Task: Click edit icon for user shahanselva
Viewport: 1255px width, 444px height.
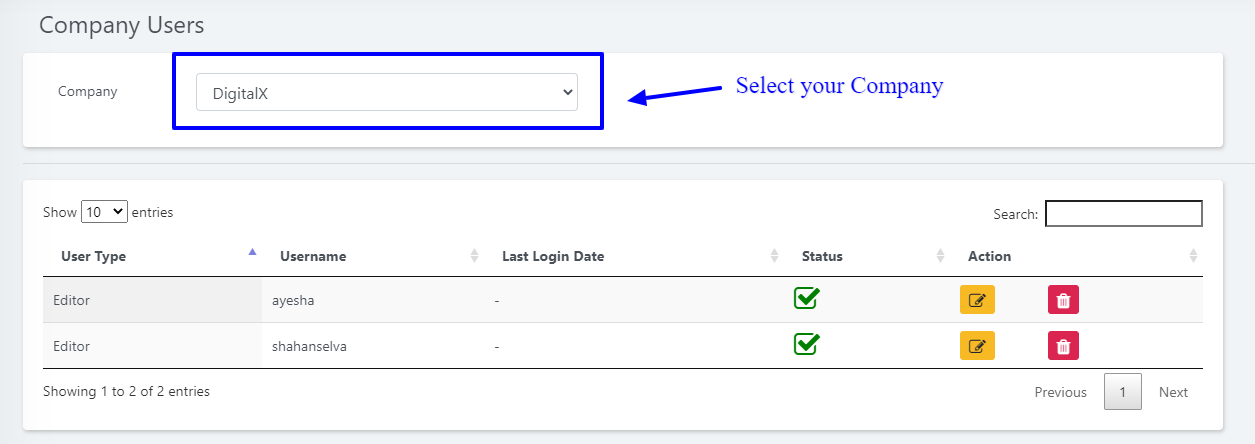Action: point(977,346)
